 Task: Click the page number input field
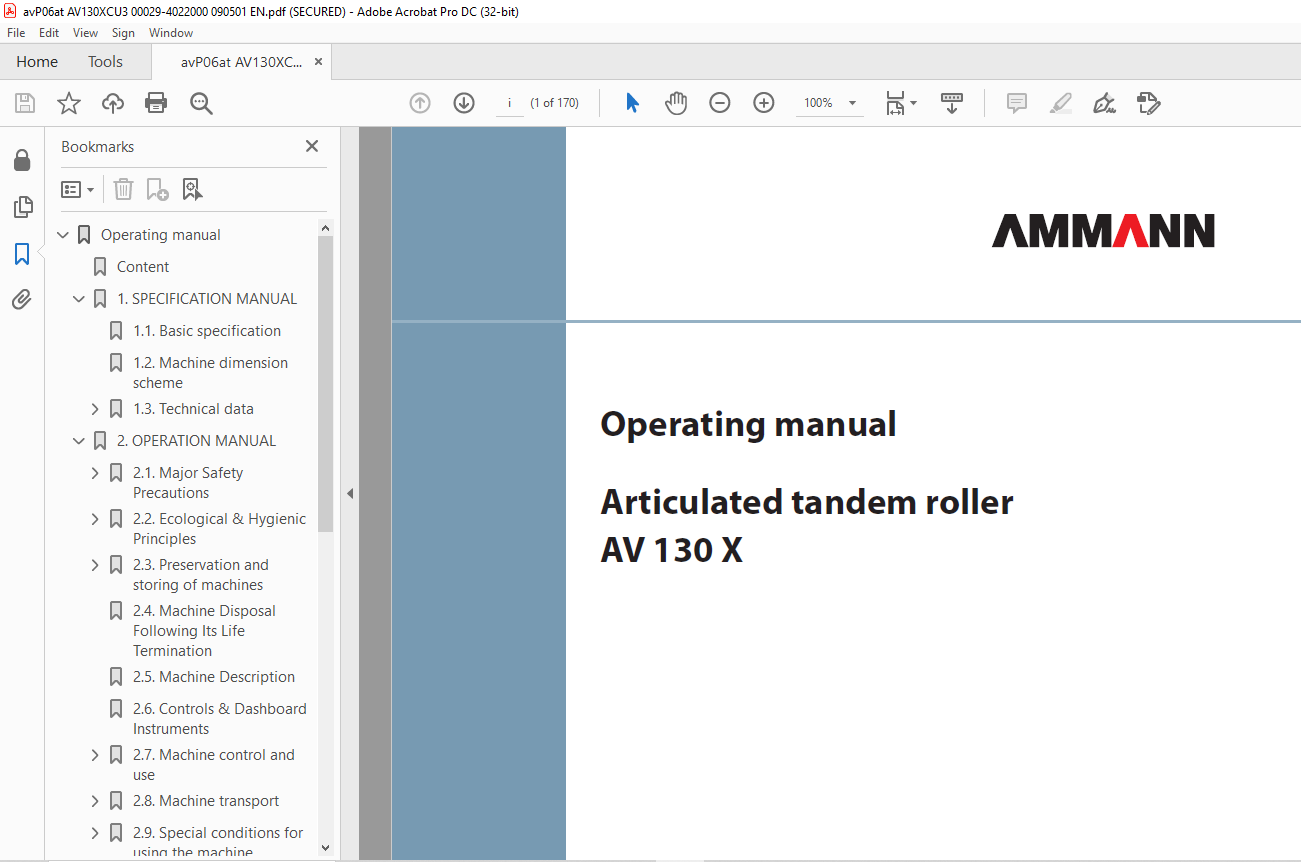coord(510,103)
